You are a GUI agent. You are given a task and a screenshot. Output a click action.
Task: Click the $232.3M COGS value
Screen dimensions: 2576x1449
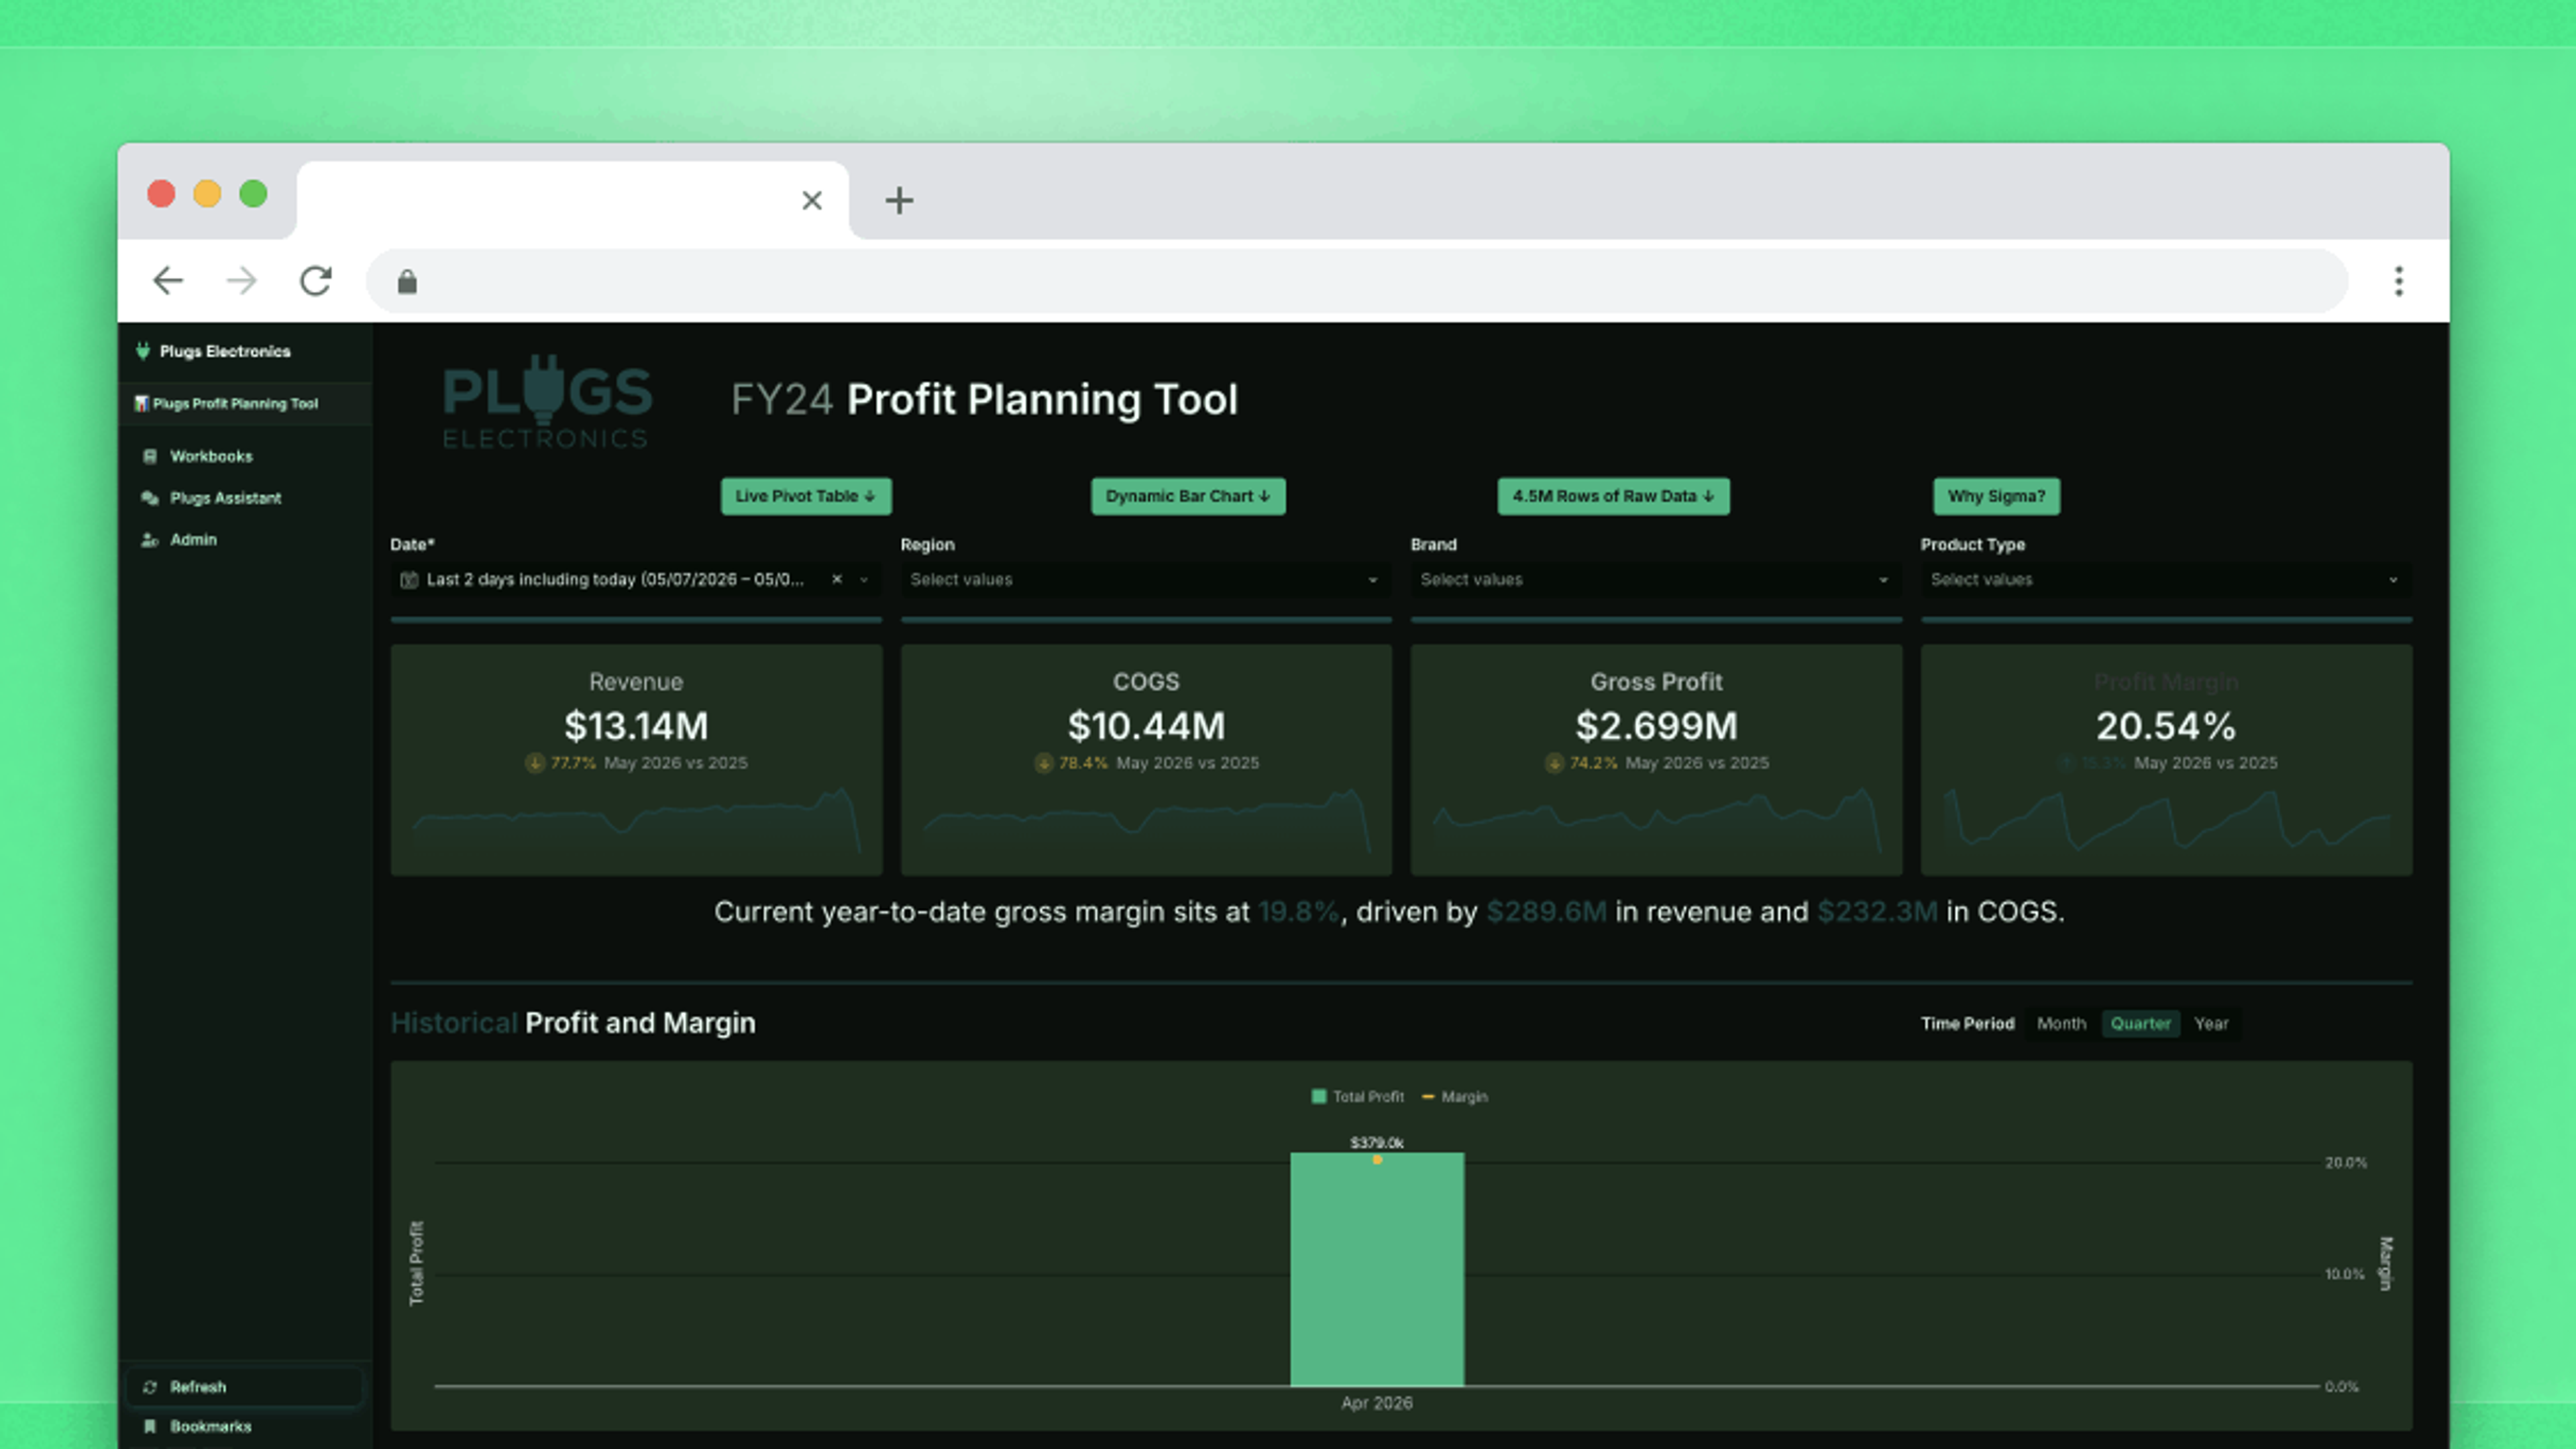[x=1877, y=912]
